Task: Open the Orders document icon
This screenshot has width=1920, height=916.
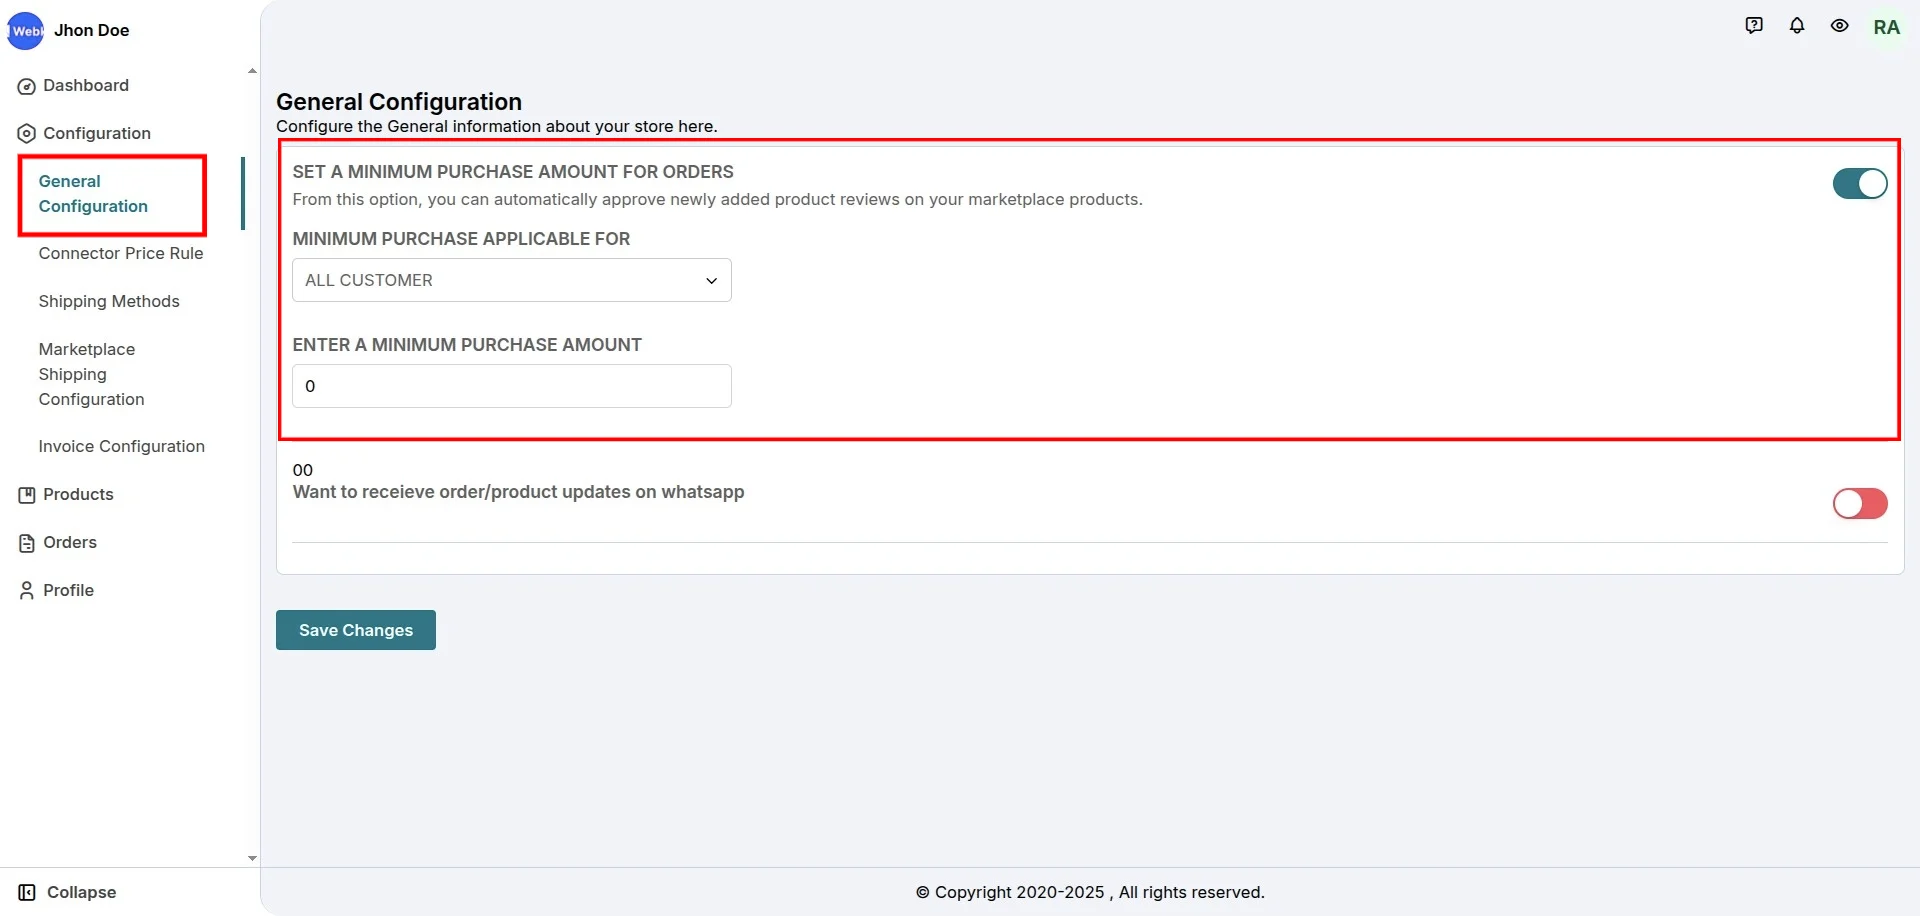Action: pos(25,542)
